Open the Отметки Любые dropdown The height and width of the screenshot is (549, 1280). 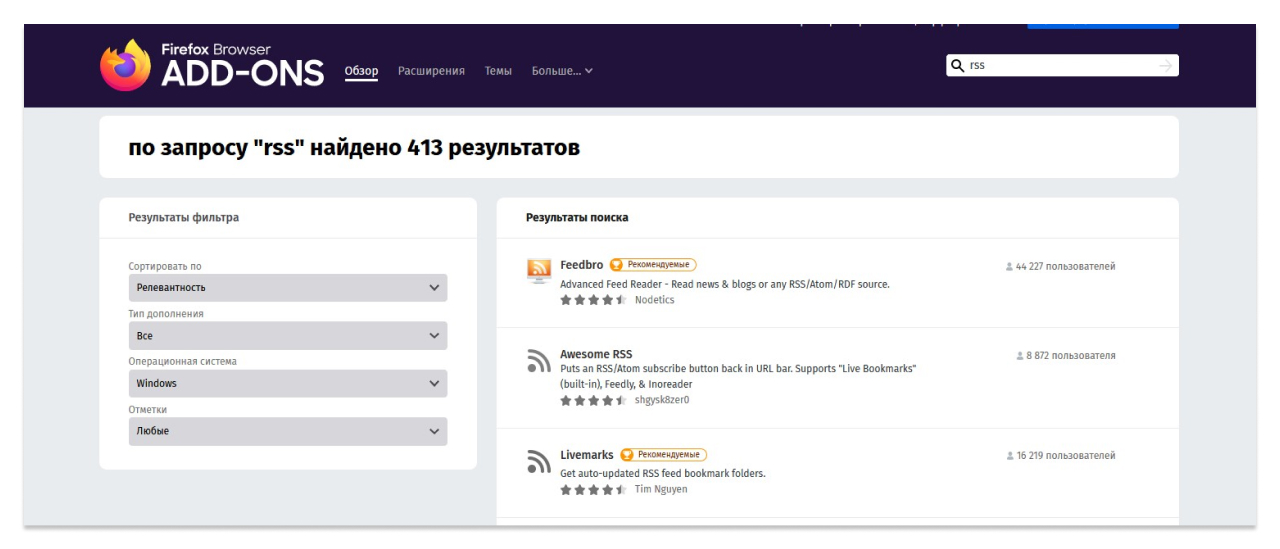(287, 432)
